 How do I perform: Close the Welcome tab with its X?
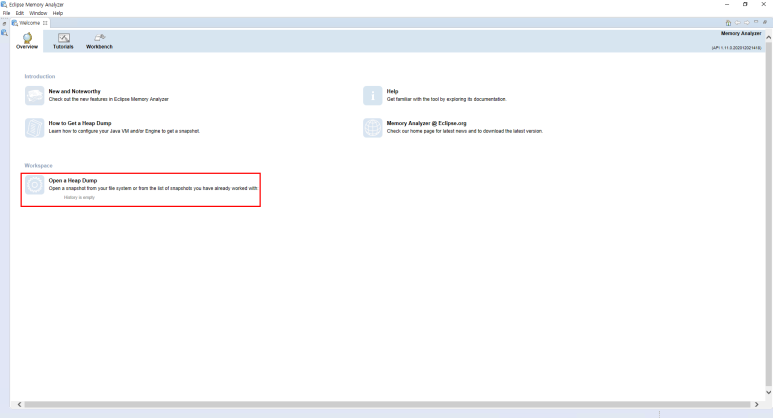pyautogui.click(x=45, y=23)
